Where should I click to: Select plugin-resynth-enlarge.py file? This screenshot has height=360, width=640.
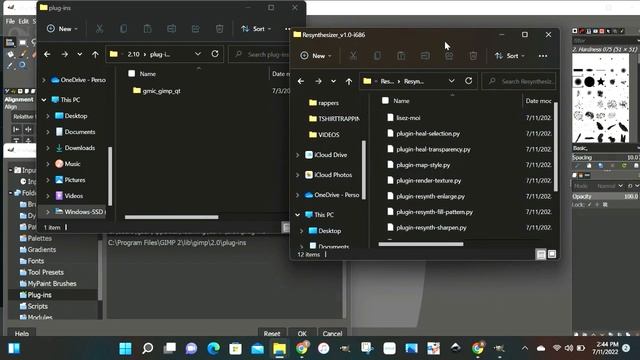pos(430,196)
